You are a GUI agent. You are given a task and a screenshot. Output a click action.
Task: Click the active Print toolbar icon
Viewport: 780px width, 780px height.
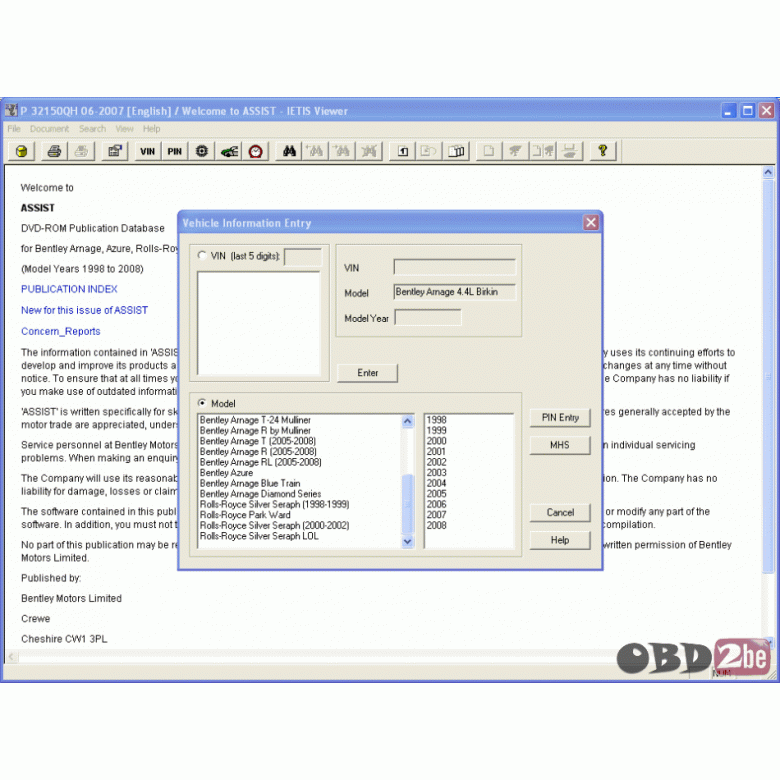(x=54, y=151)
